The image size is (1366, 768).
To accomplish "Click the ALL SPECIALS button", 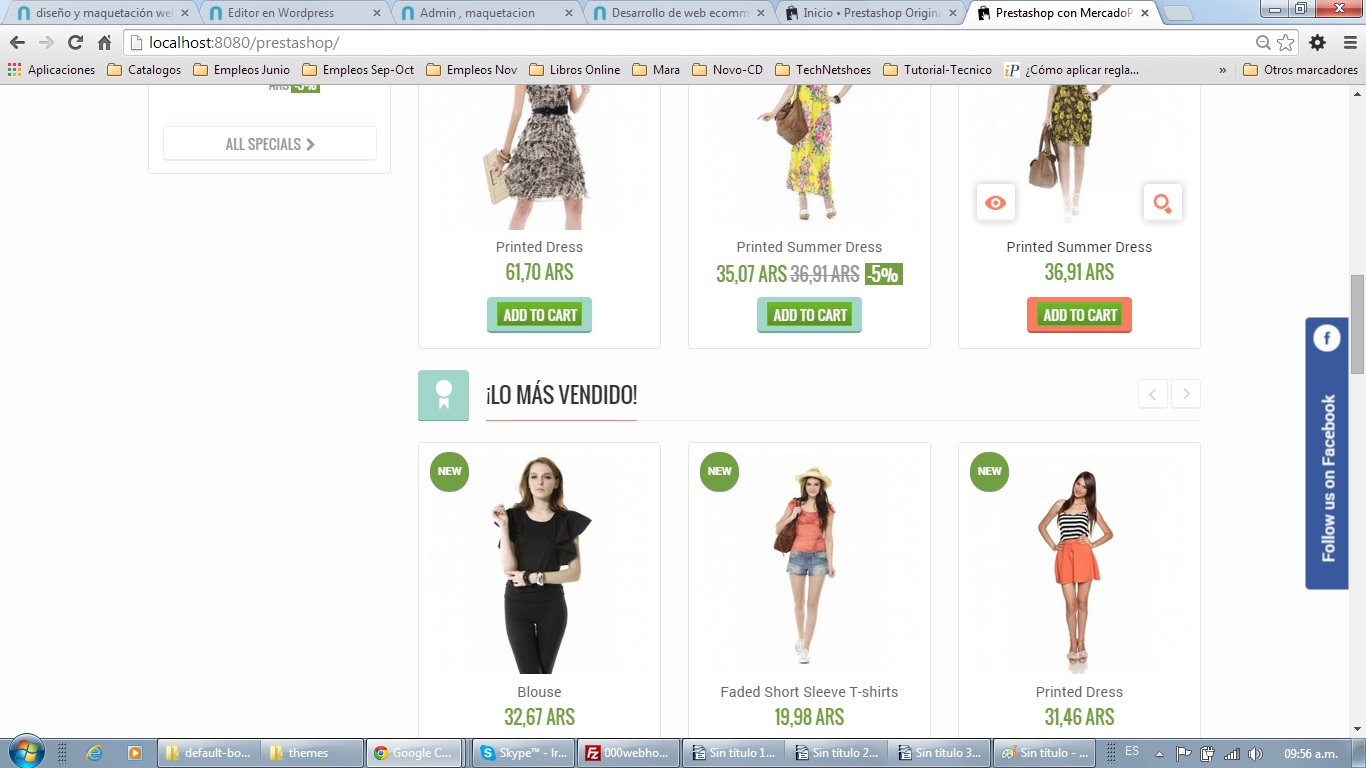I will coord(270,144).
